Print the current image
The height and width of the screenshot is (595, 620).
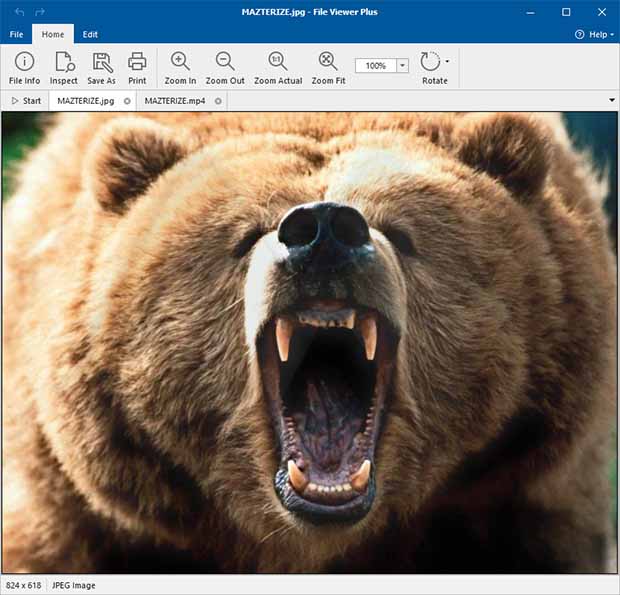click(137, 68)
